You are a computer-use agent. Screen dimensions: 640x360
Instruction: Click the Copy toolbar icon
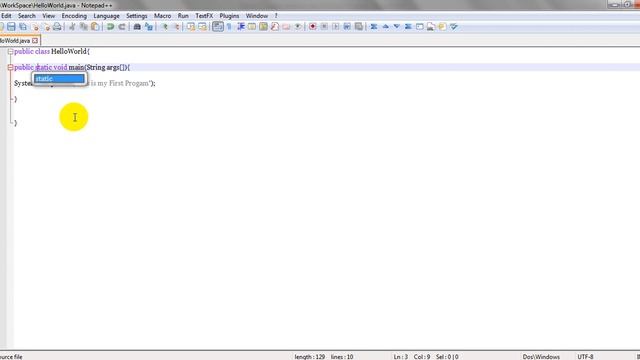pyautogui.click(x=84, y=27)
